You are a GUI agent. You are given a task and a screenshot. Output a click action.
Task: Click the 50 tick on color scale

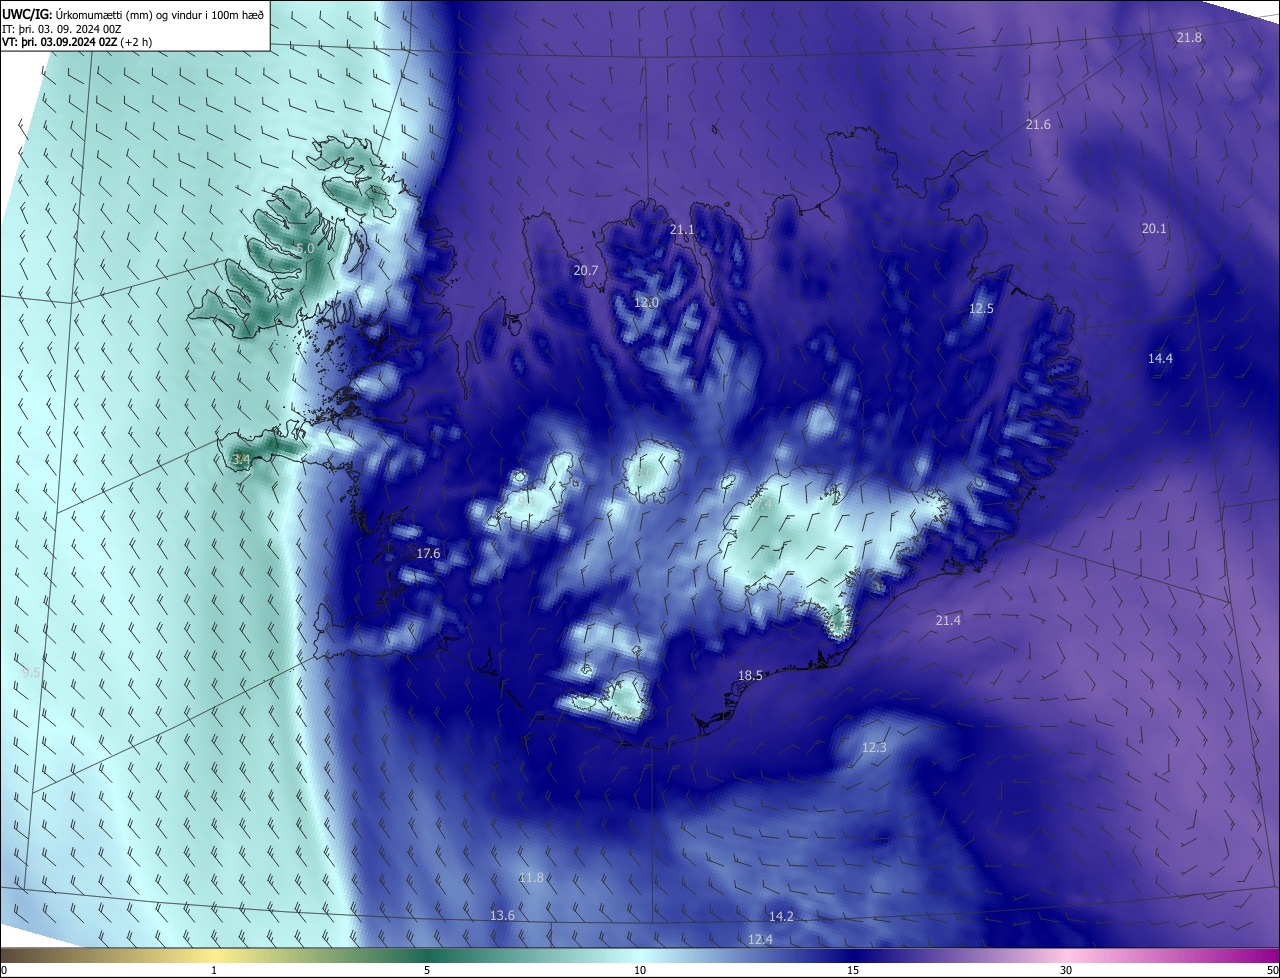(1272, 970)
